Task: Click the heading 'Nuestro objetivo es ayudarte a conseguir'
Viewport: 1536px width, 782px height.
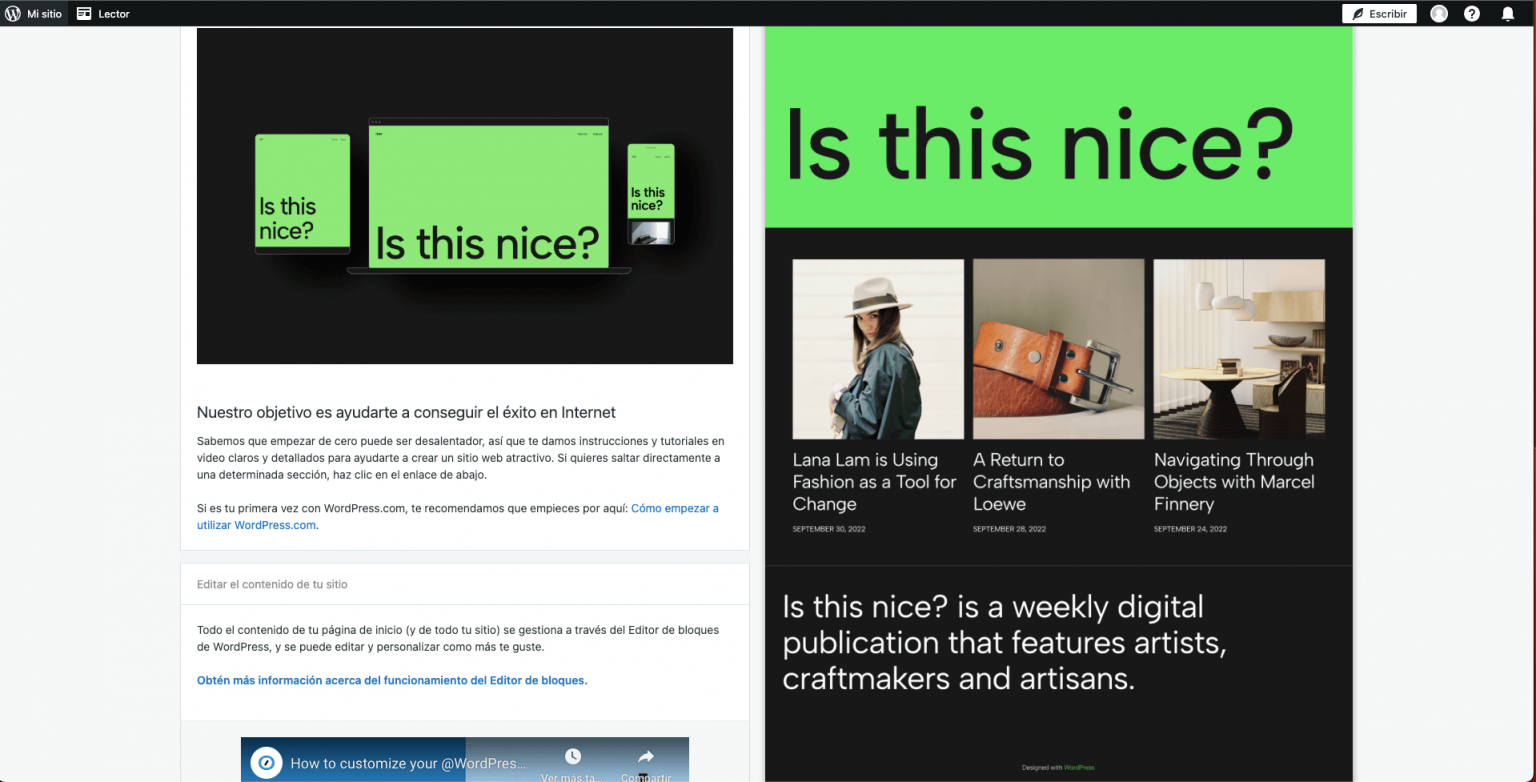Action: [406, 412]
